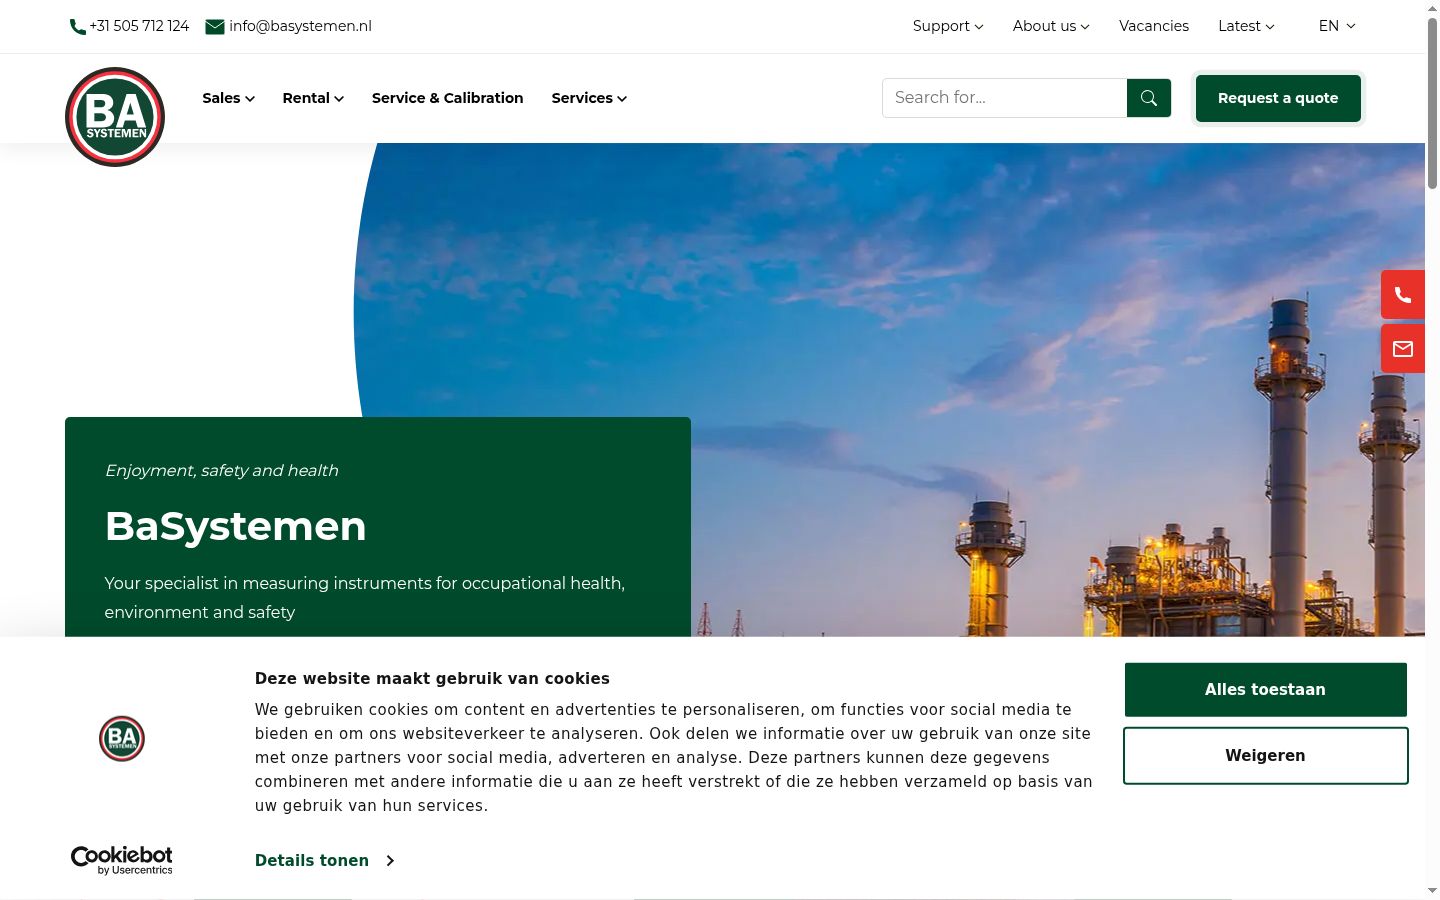Click the phone icon beside +31 505 712 124
The height and width of the screenshot is (900, 1440).
click(x=77, y=27)
